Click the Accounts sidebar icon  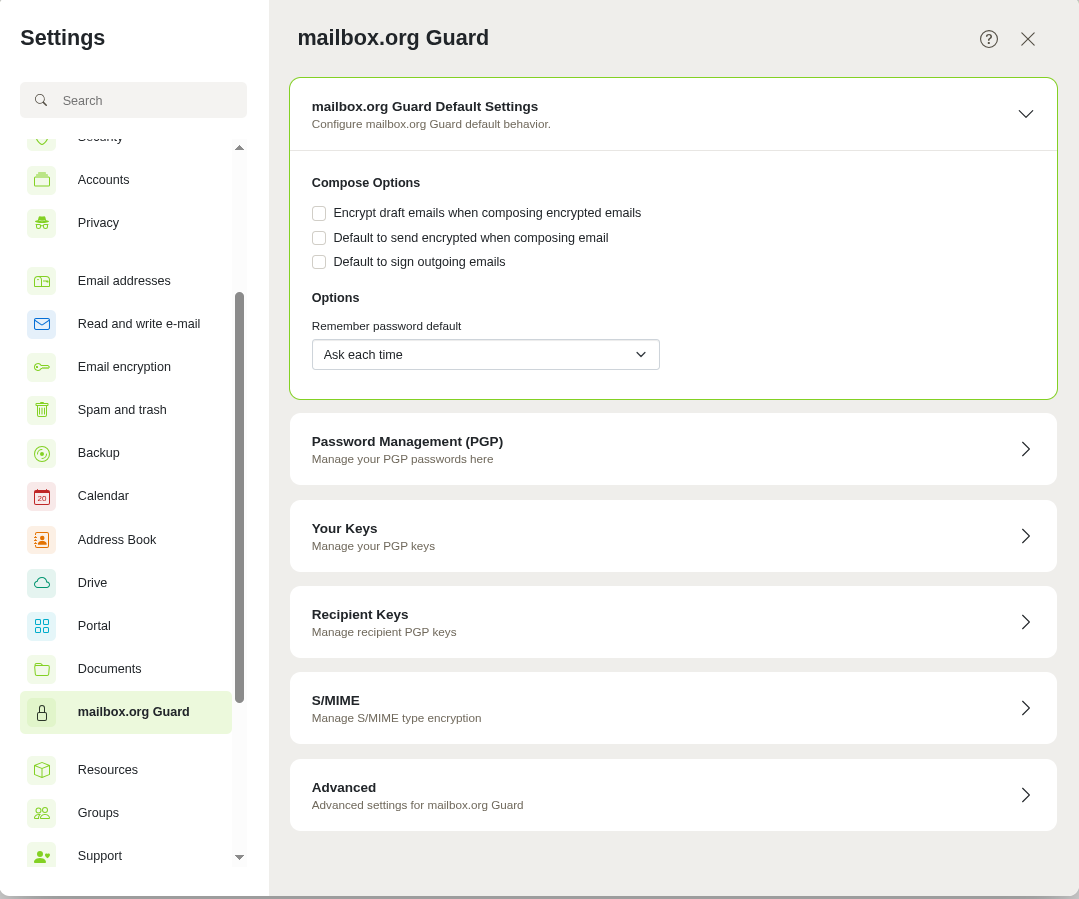pos(42,180)
